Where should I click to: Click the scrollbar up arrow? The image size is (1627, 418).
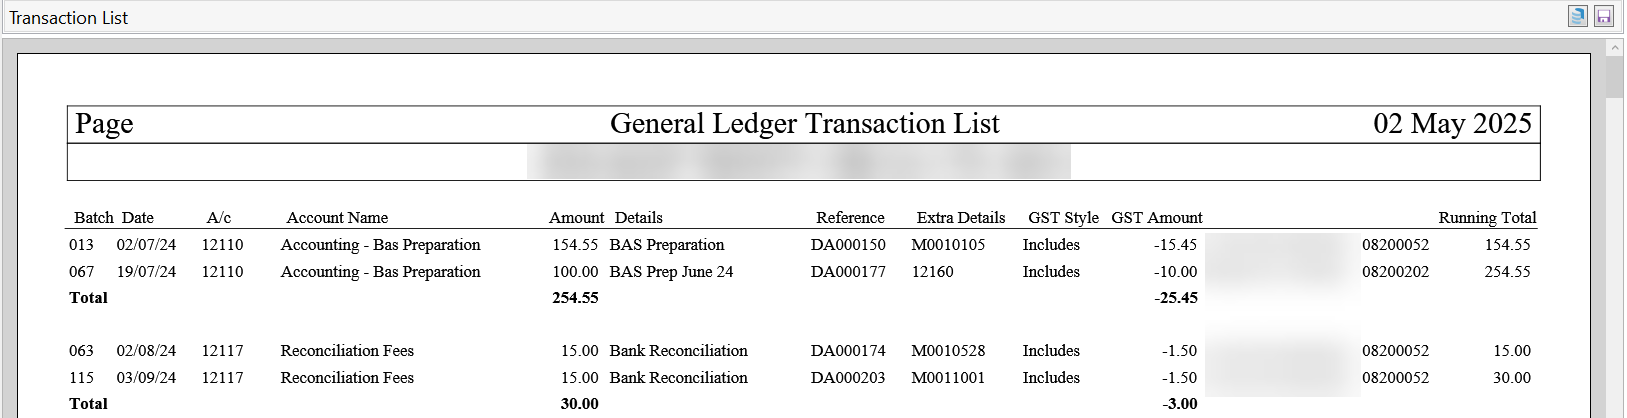pos(1614,47)
